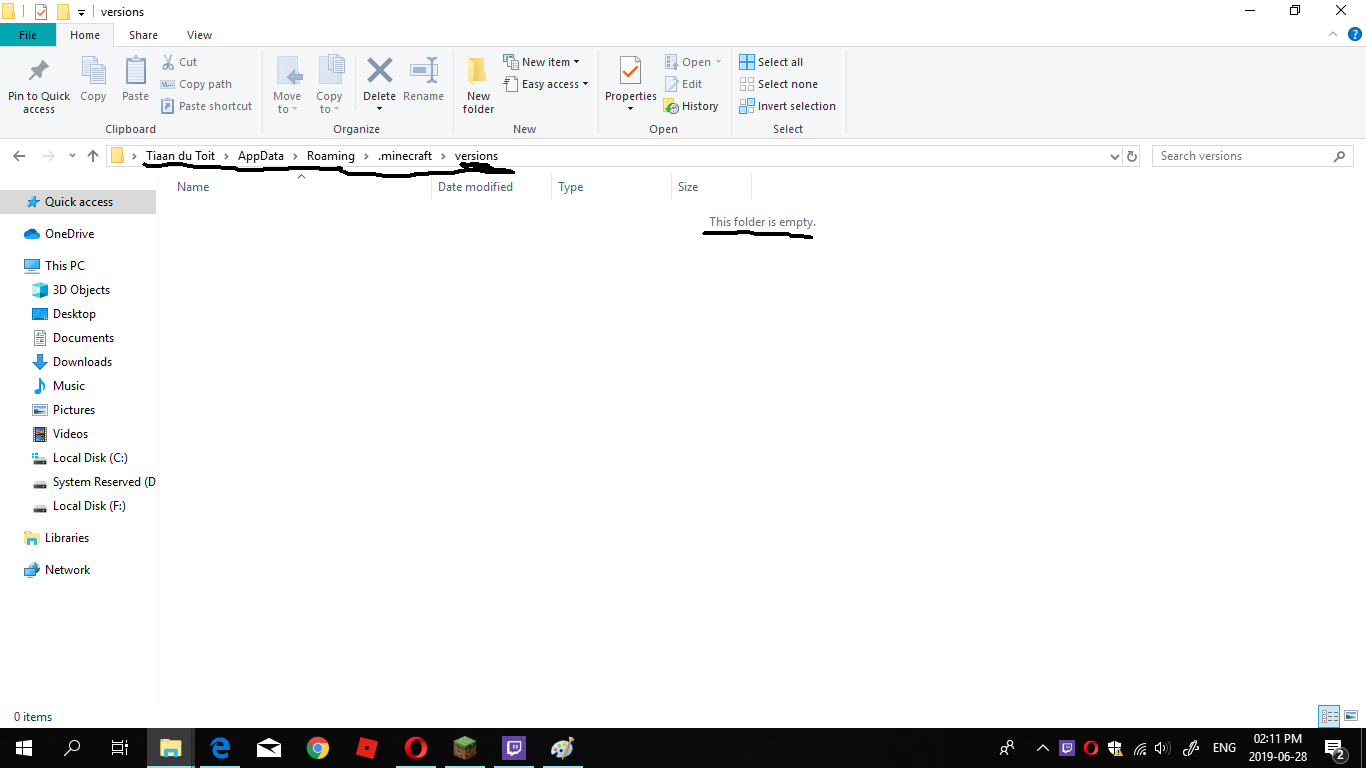
Task: Click Paste shortcut command
Action: [206, 106]
